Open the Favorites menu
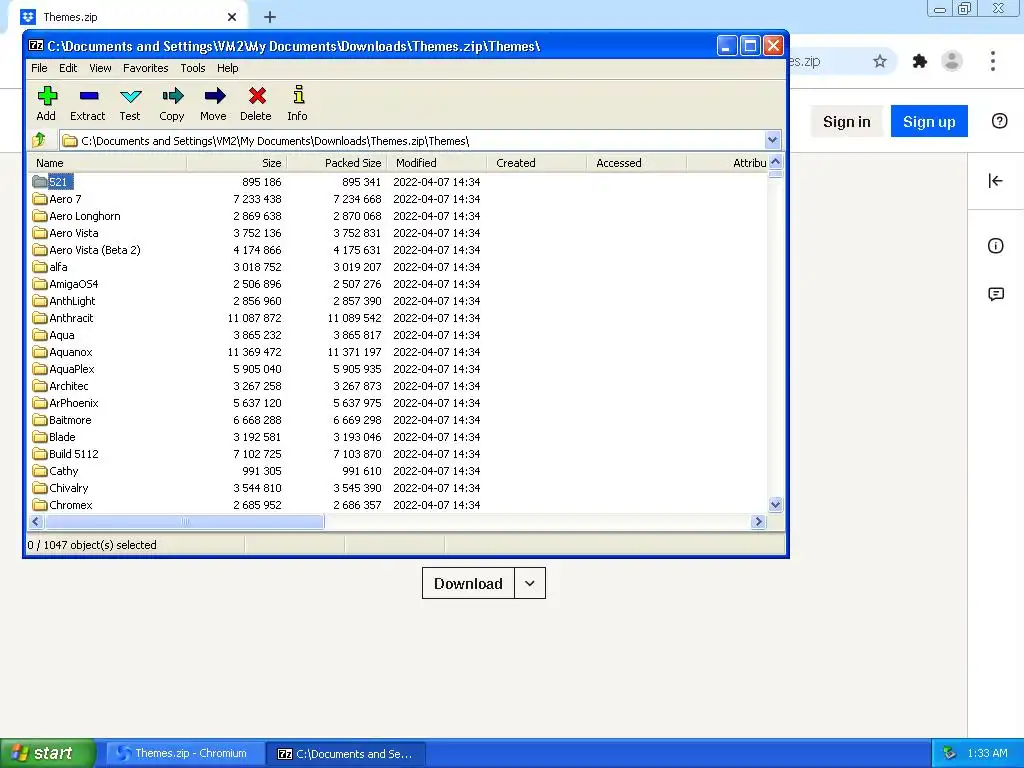This screenshot has height=768, width=1024. [146, 68]
